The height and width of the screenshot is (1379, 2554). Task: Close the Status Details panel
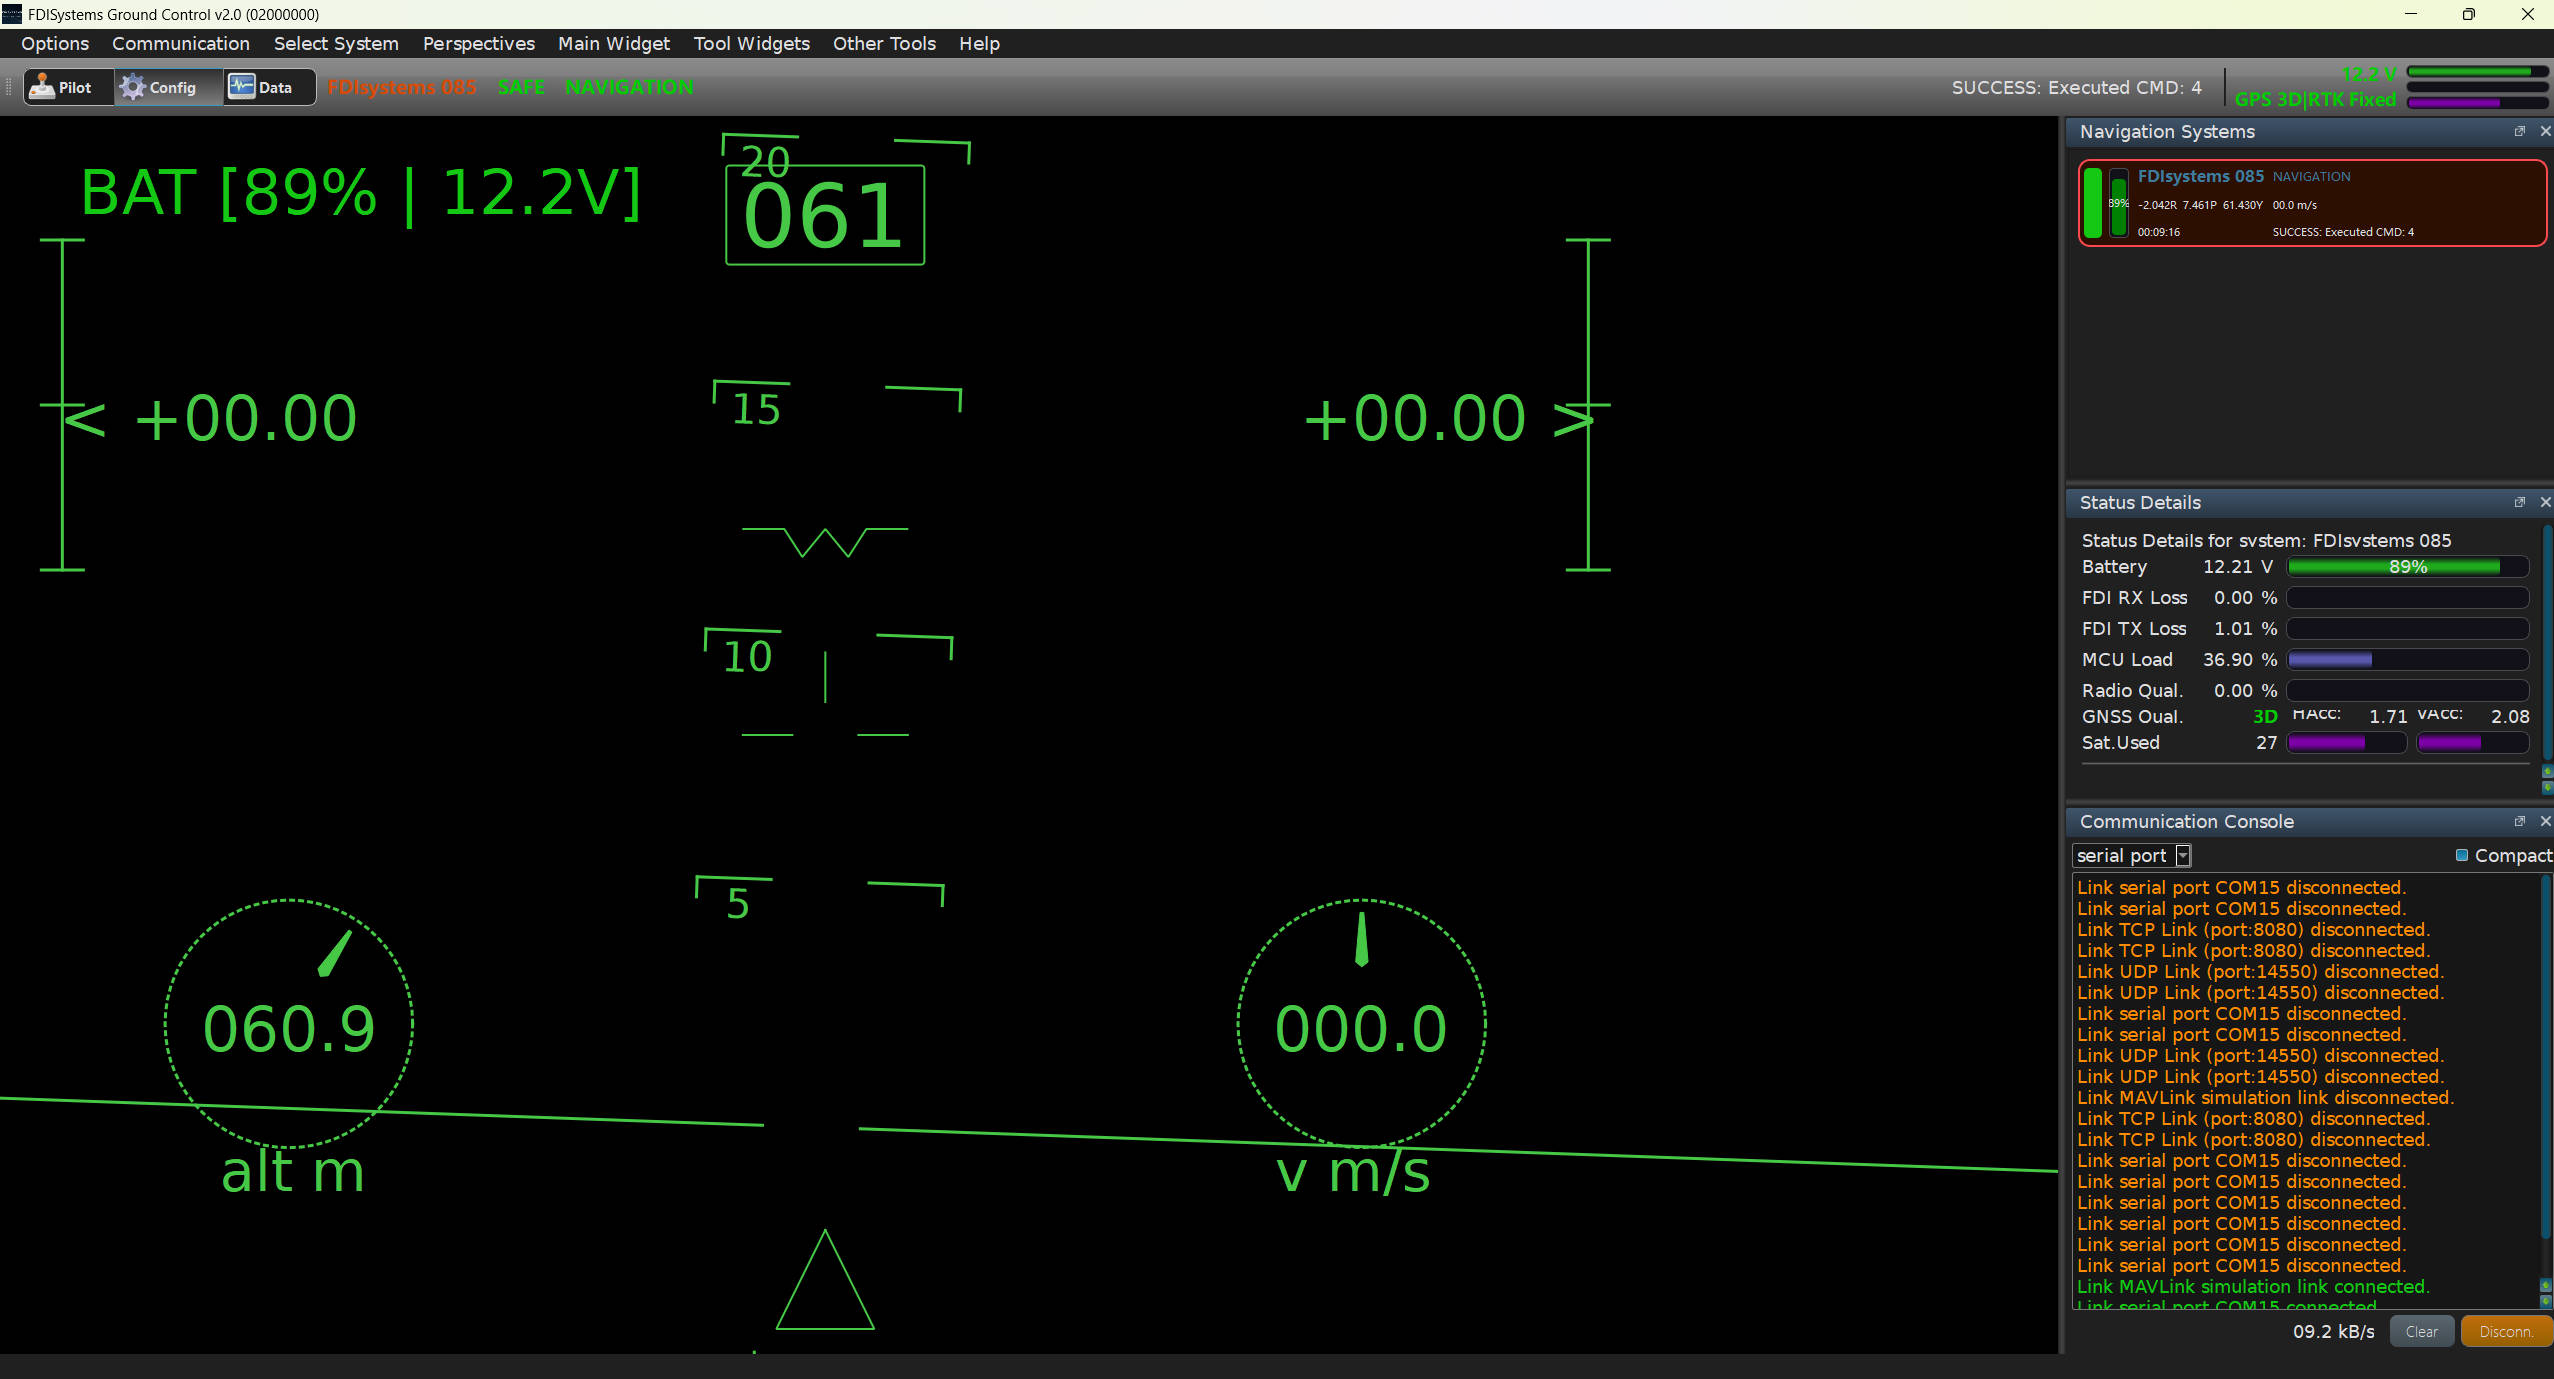pos(2545,502)
